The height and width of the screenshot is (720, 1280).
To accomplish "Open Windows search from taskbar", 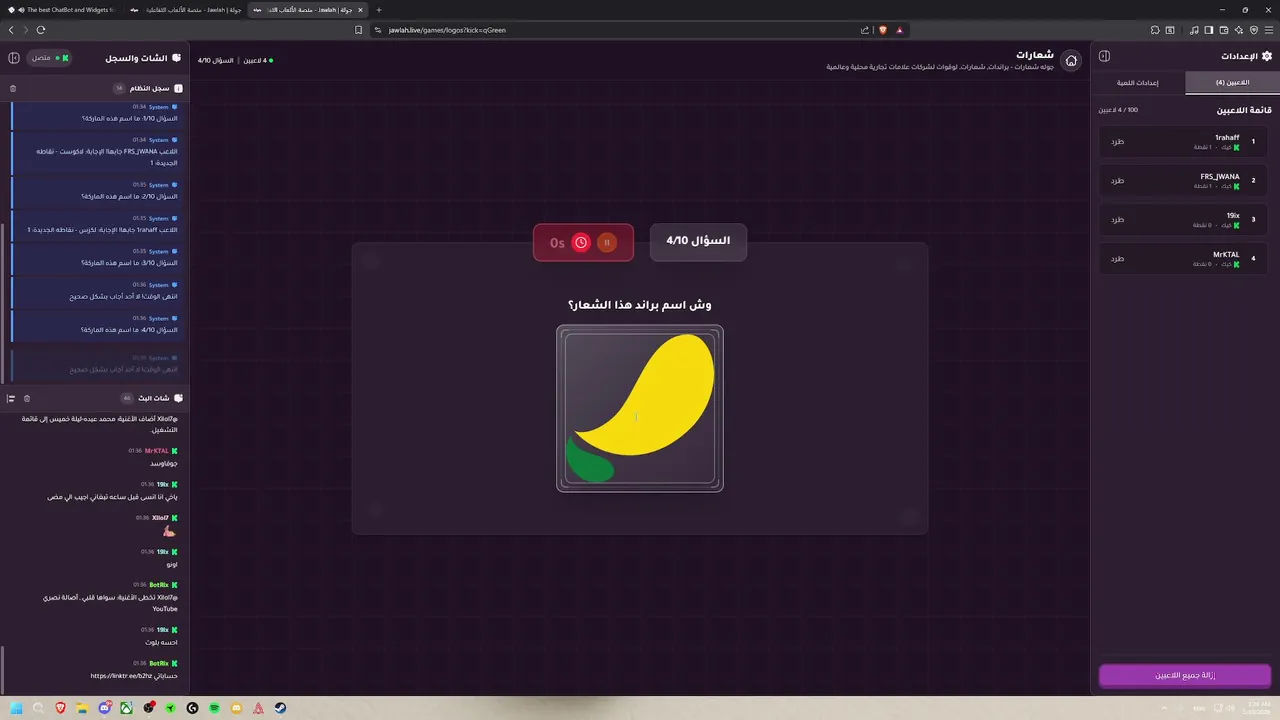I will 38,708.
